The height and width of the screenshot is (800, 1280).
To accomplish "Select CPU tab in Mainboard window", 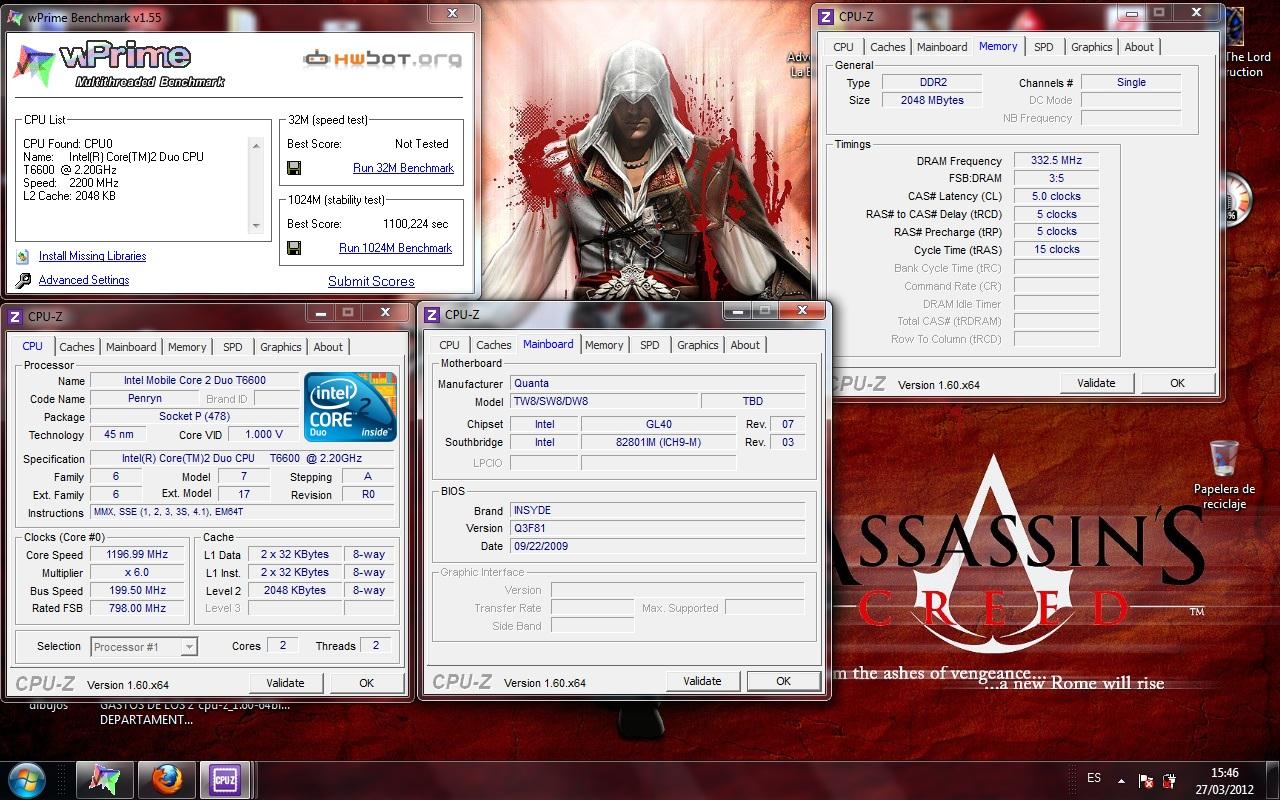I will (x=450, y=345).
